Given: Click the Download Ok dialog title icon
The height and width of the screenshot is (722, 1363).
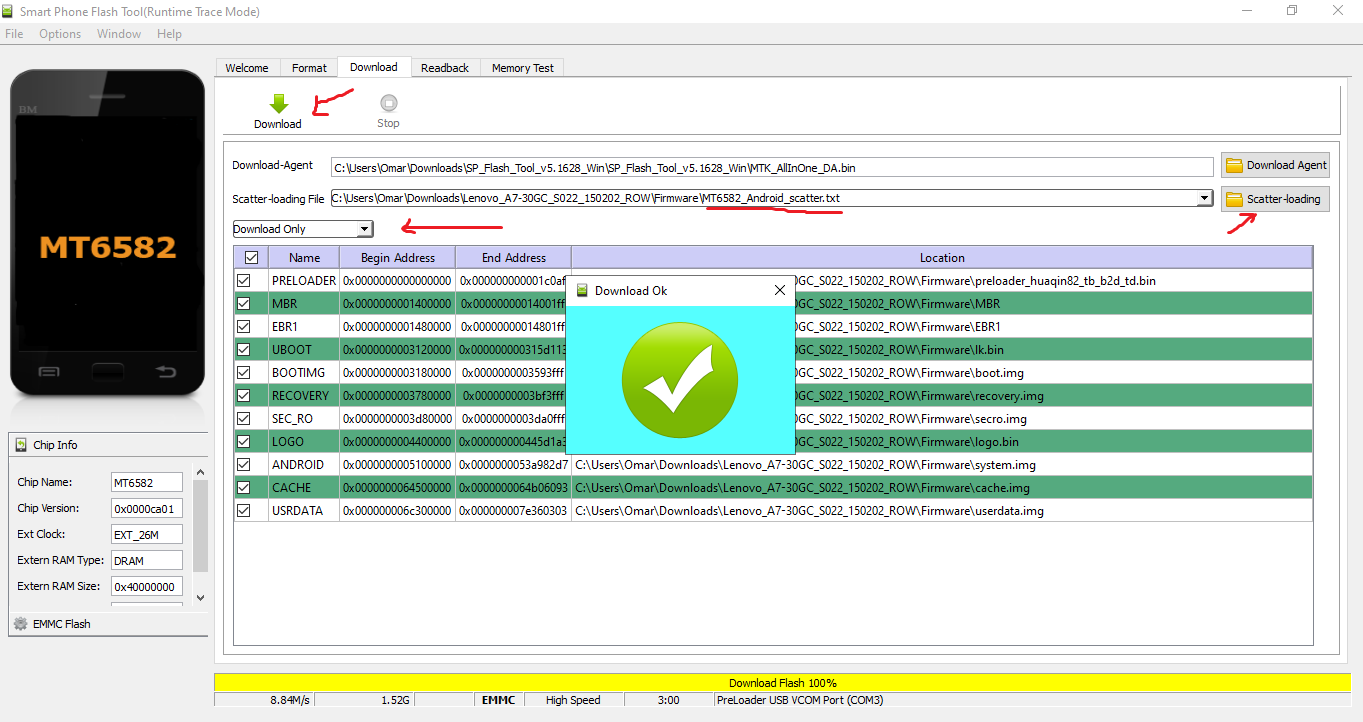Looking at the screenshot, I should pyautogui.click(x=582, y=291).
